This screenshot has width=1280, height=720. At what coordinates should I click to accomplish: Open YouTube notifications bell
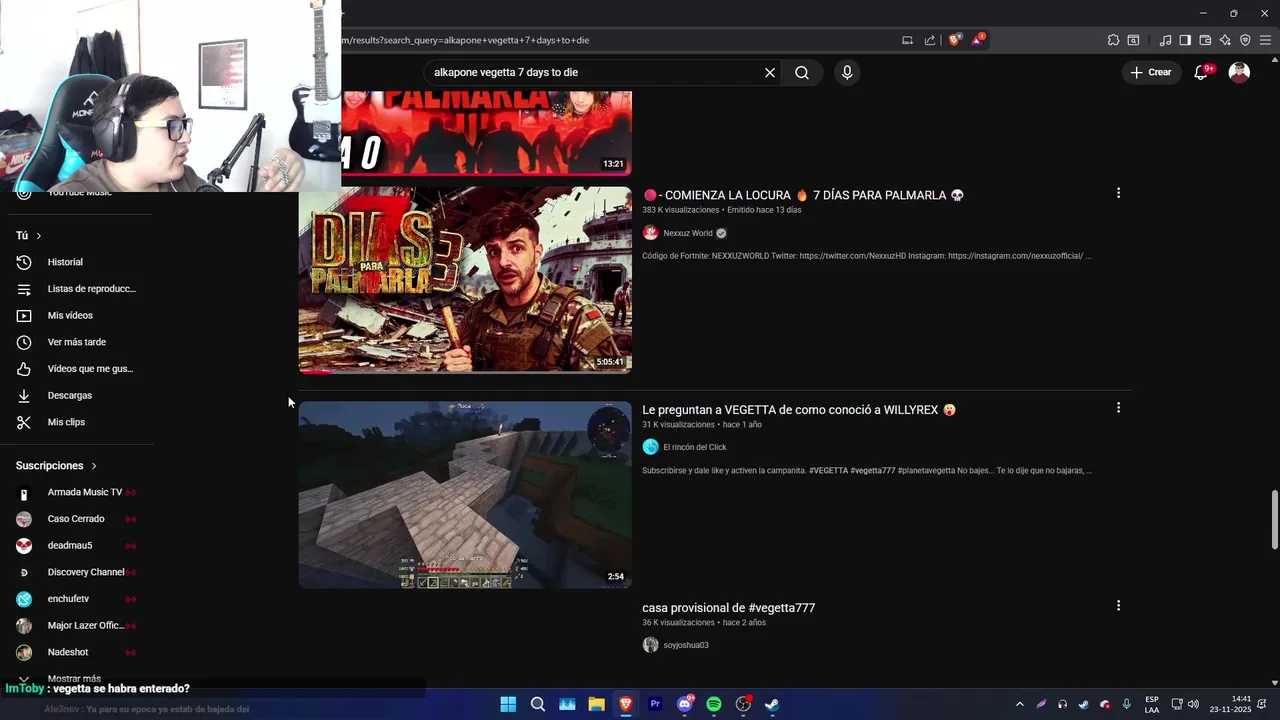[1202, 72]
